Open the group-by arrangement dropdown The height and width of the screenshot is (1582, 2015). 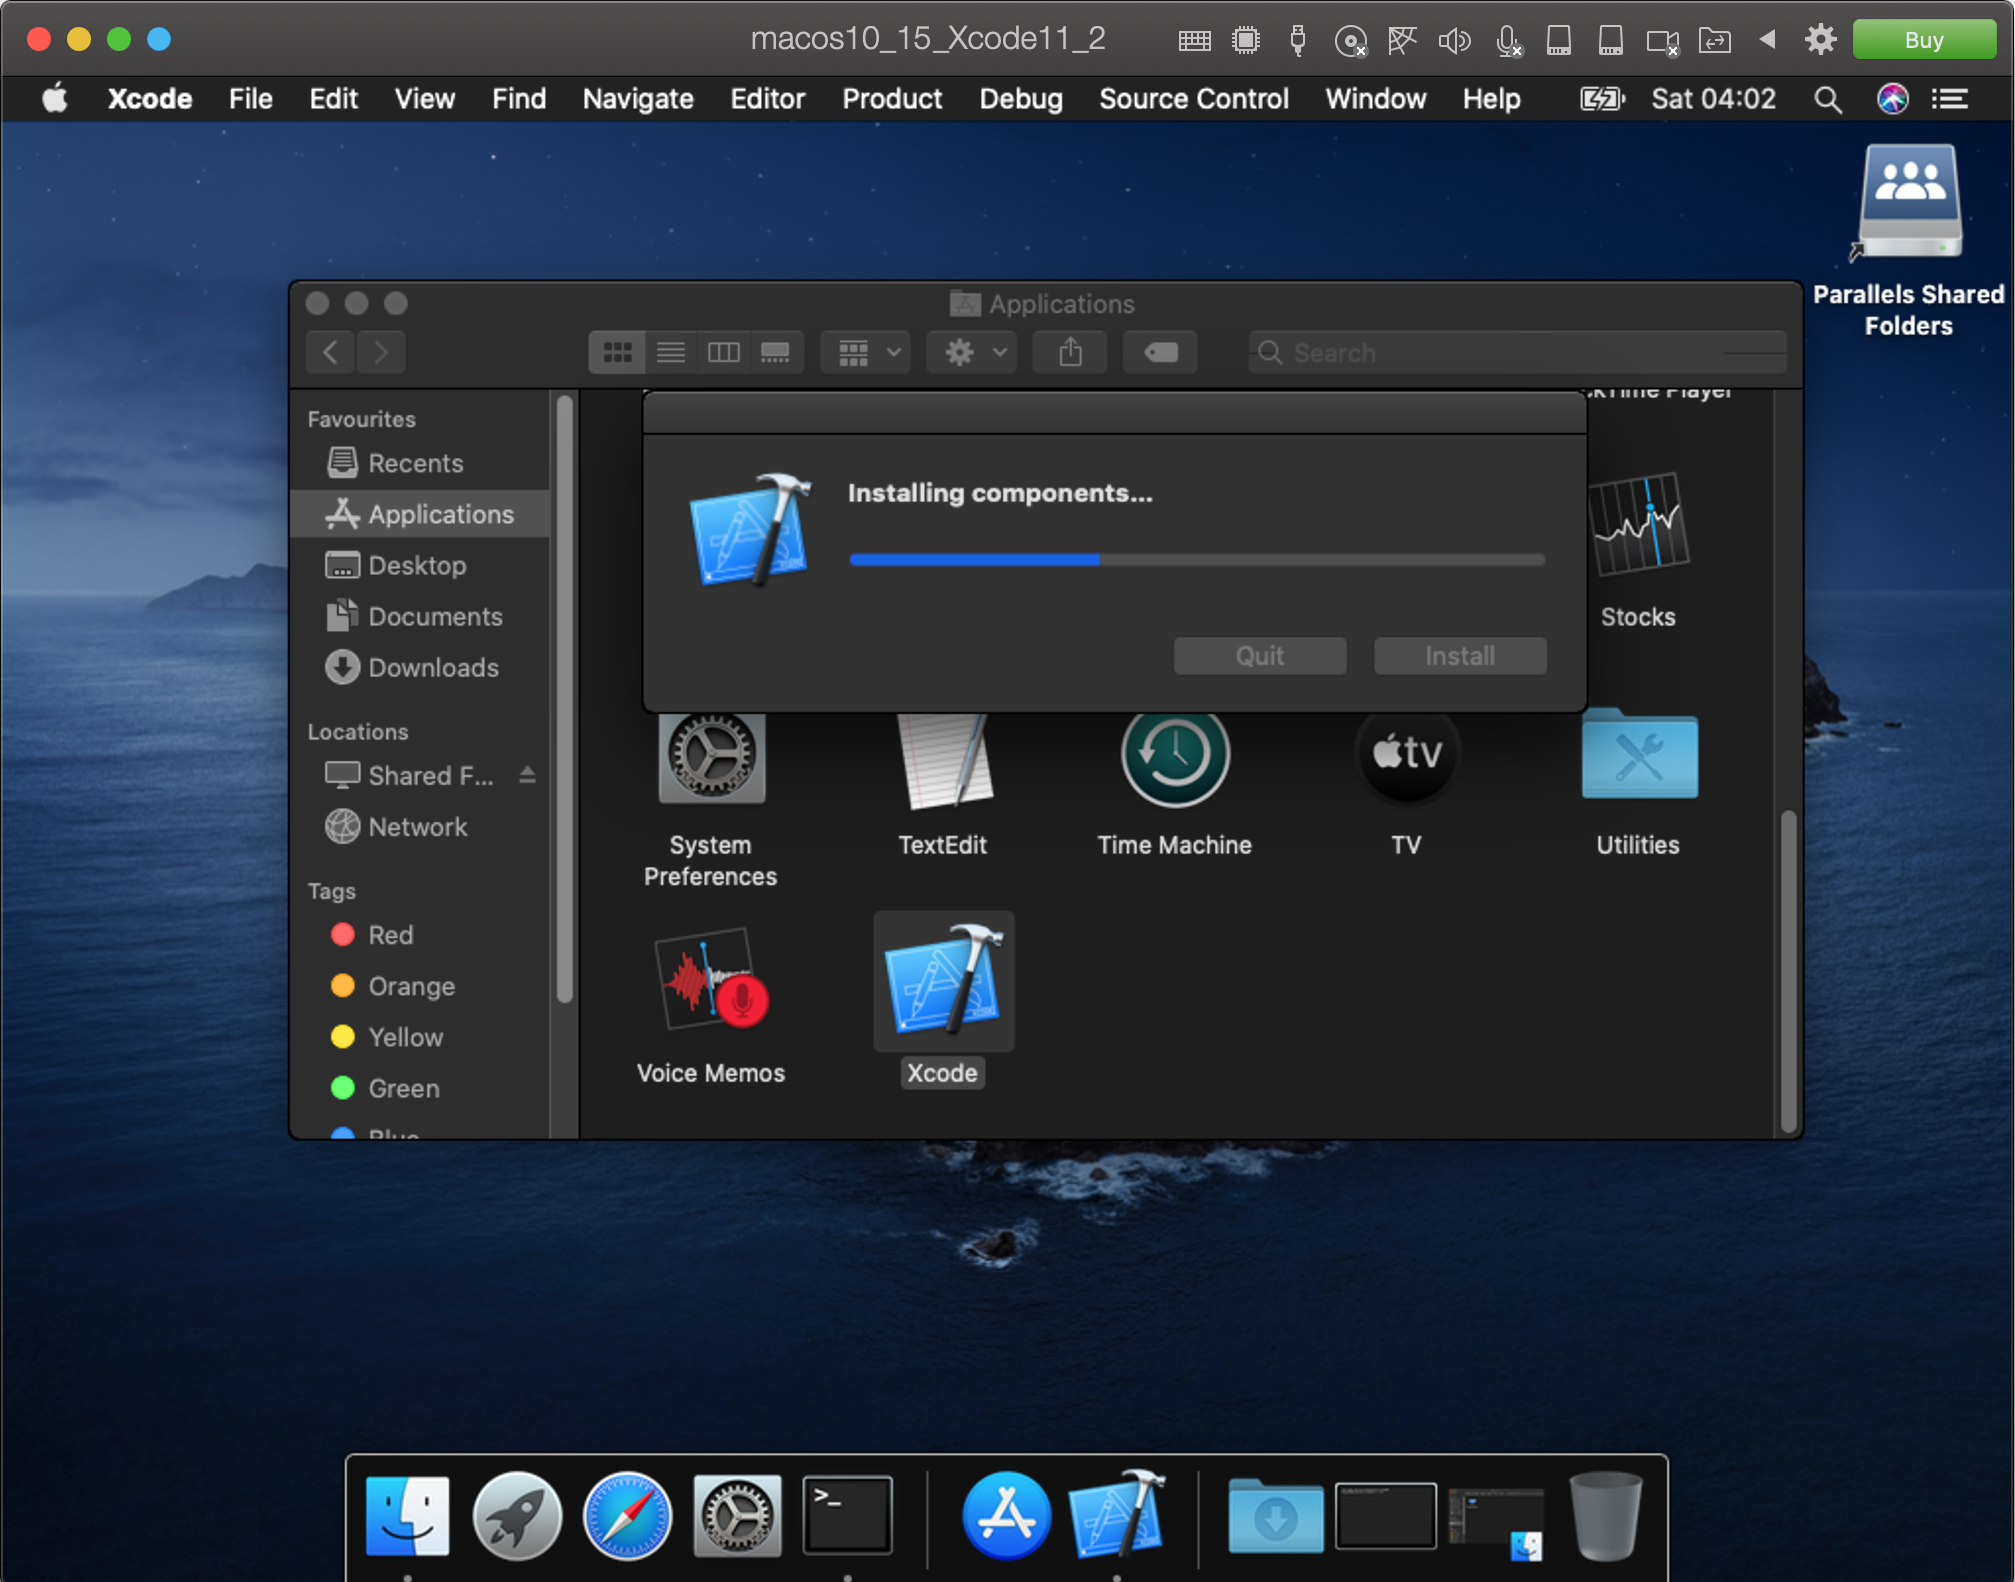coord(866,352)
